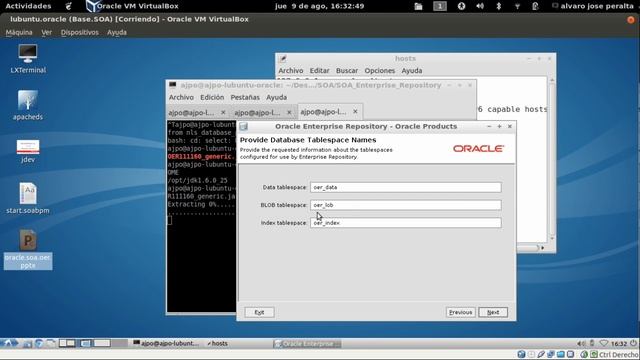Launch web browser from Lubuntu panel
Image resolution: width=640 pixels, height=360 pixels.
[x=39, y=344]
